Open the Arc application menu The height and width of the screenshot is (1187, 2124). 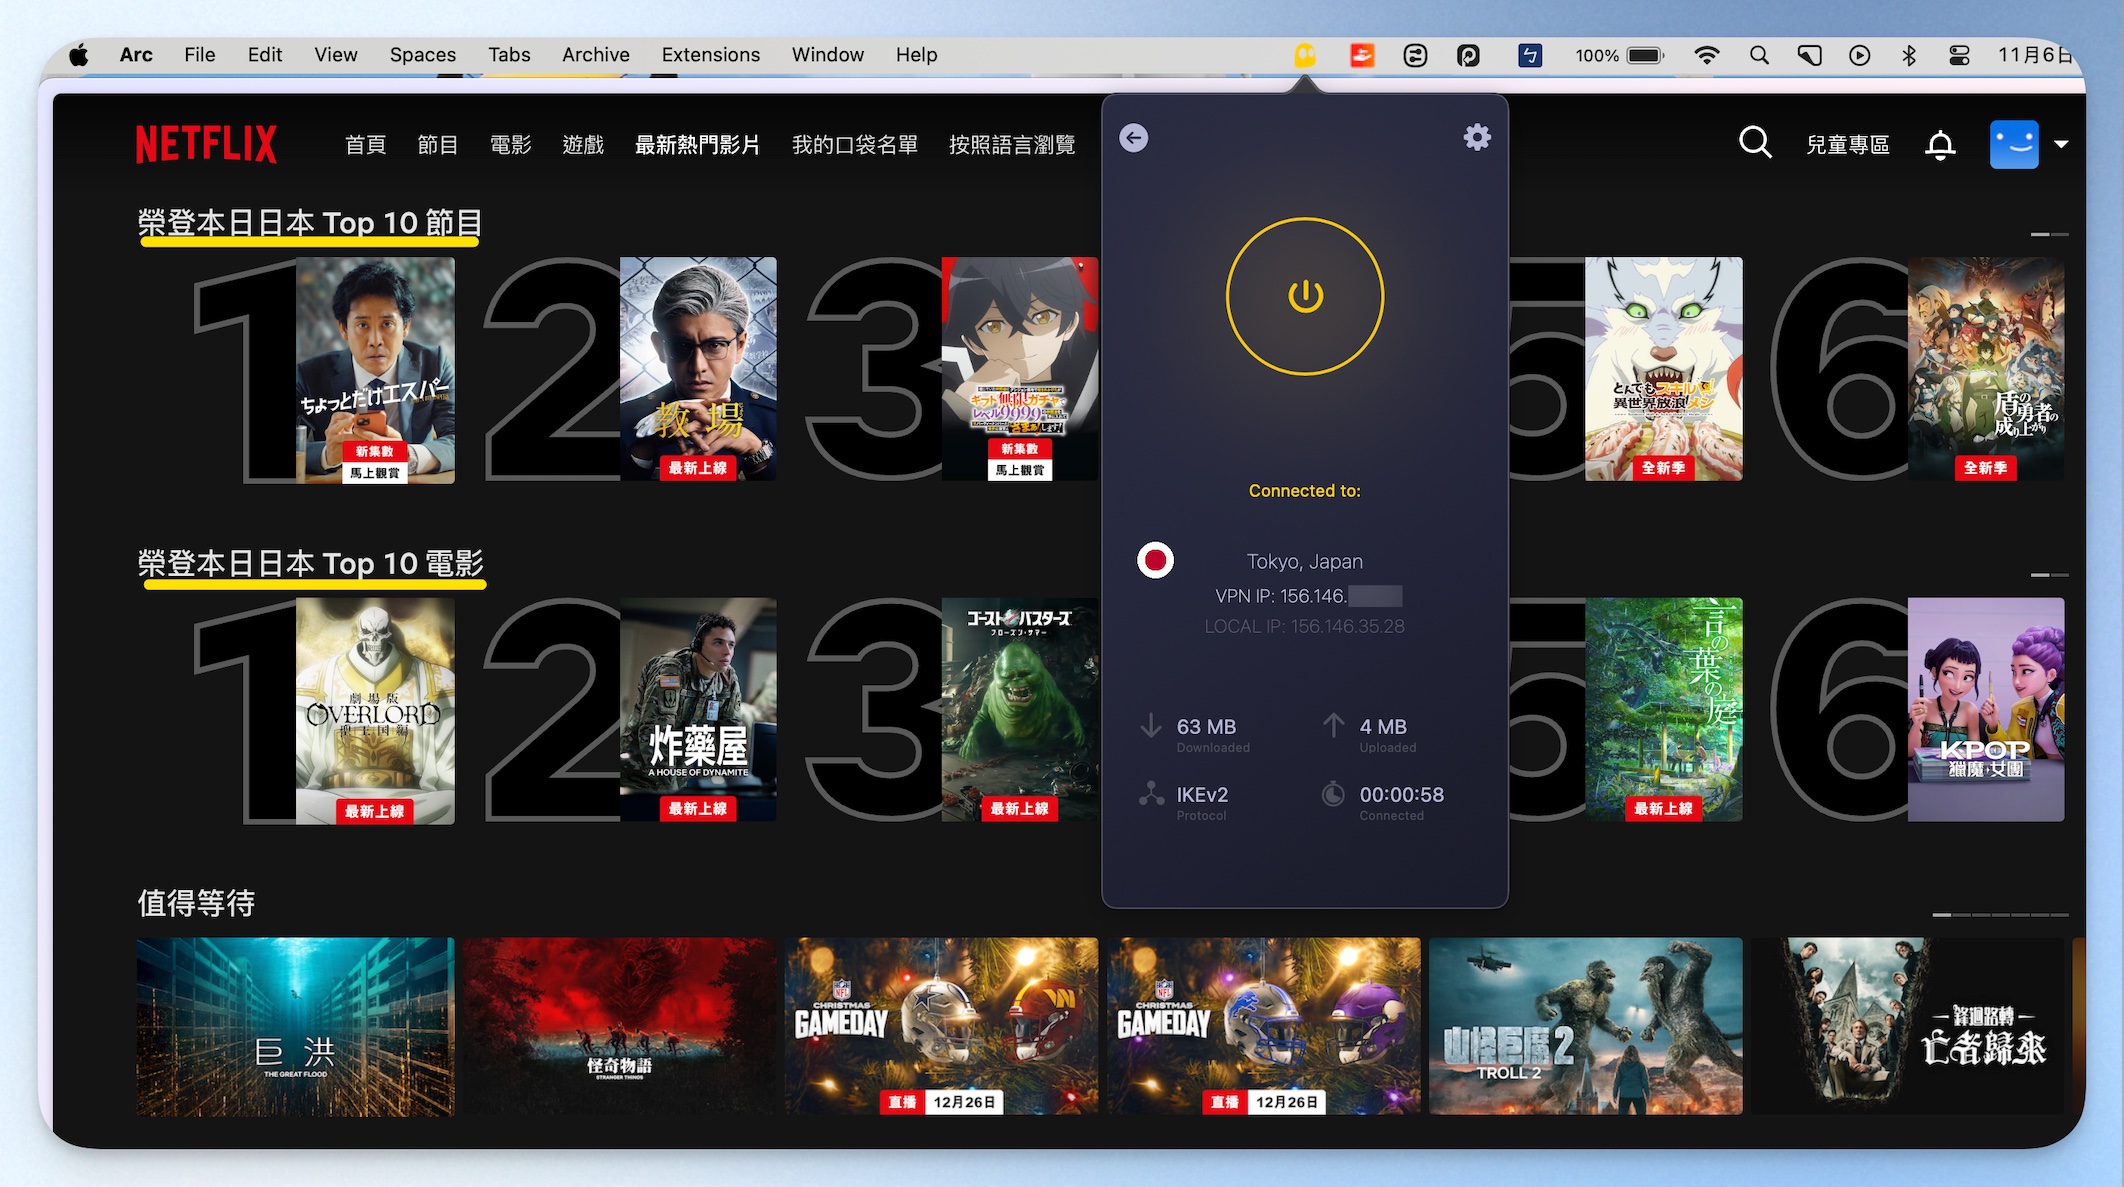[136, 55]
